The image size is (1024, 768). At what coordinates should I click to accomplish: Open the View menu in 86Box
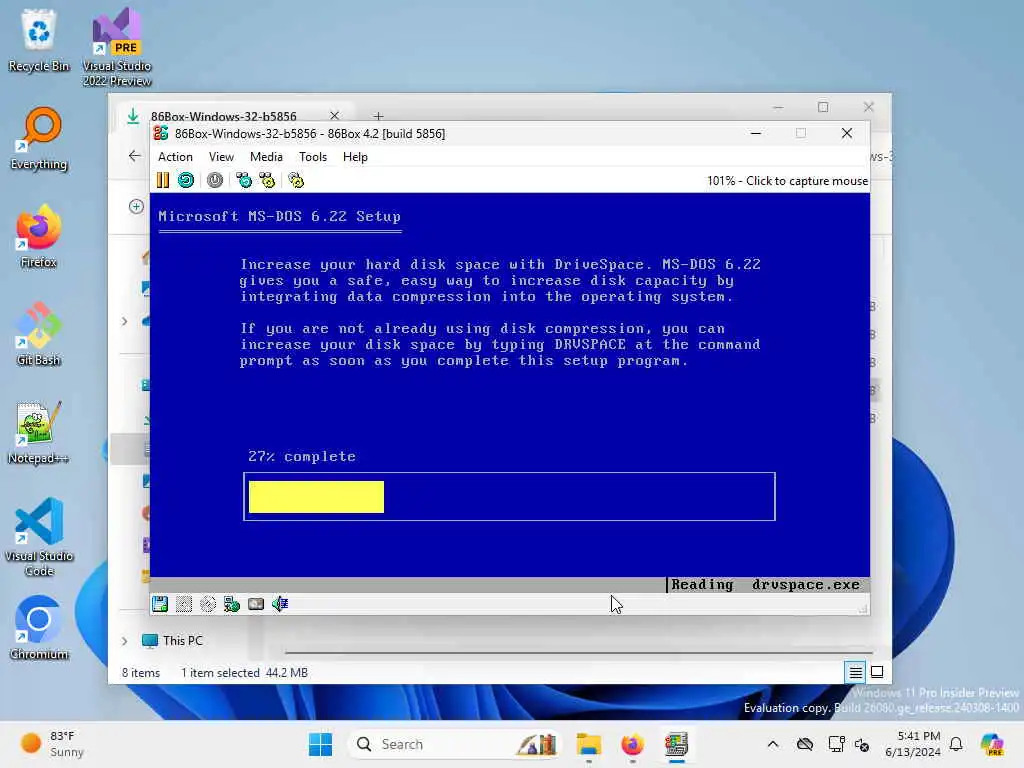pyautogui.click(x=221, y=157)
